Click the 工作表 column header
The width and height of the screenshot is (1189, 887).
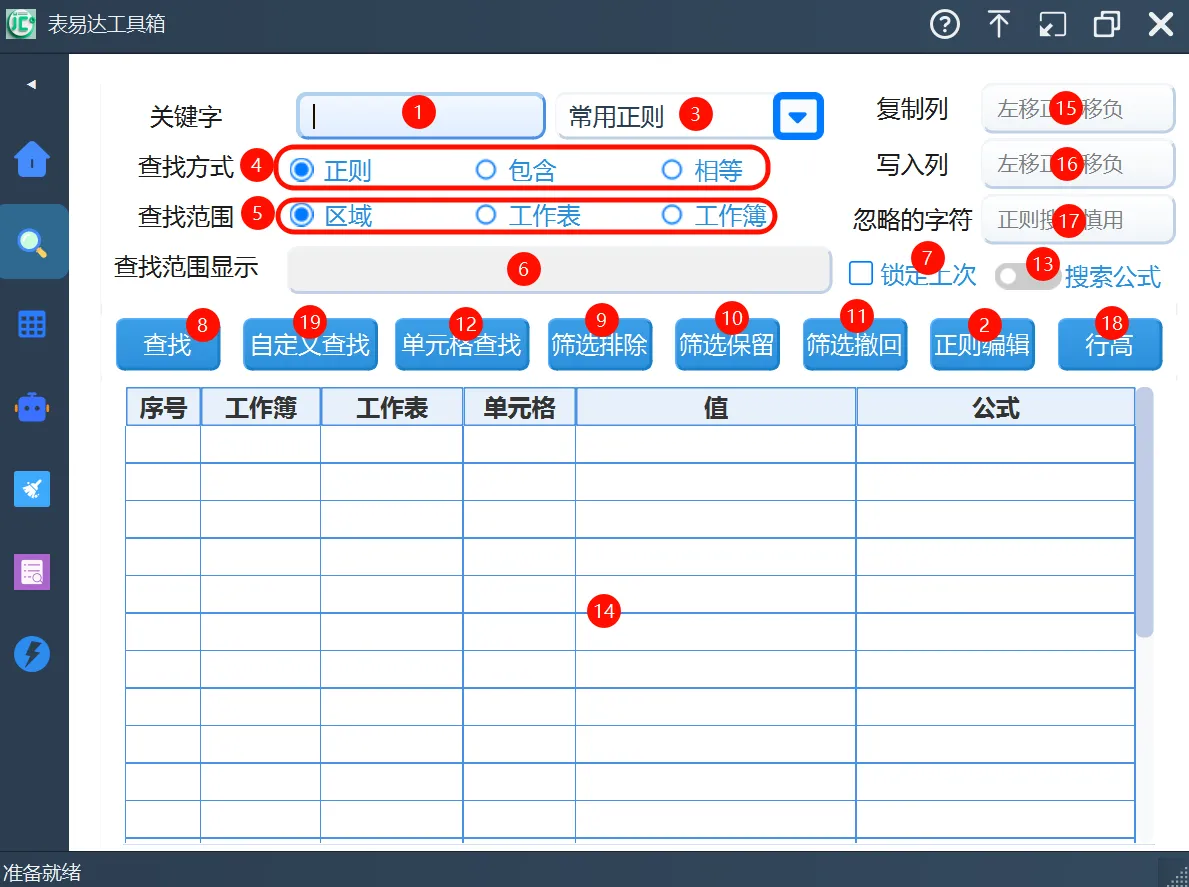tap(392, 407)
